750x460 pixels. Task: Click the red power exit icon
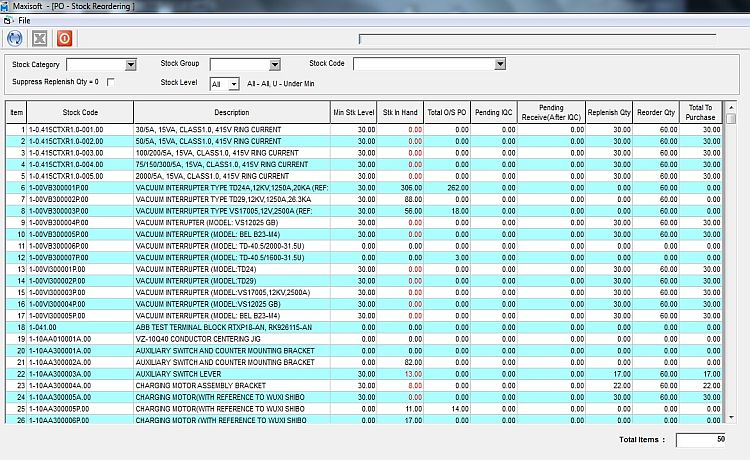[x=65, y=39]
